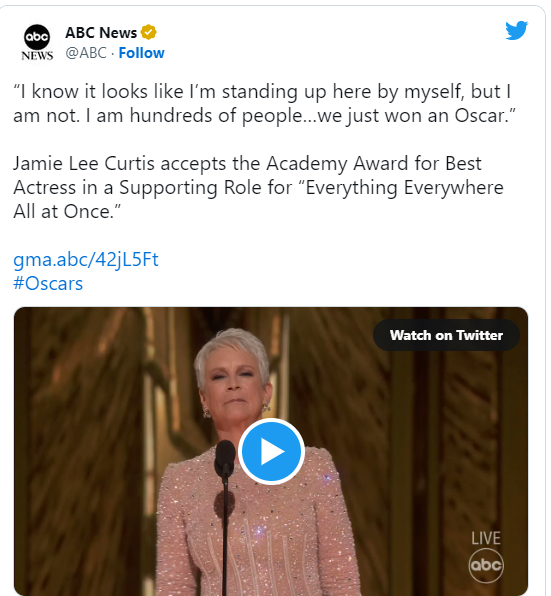Viewport: 551px width, 596px height.
Task: Click the Jamie Lee Curtis name text
Action: [84, 164]
